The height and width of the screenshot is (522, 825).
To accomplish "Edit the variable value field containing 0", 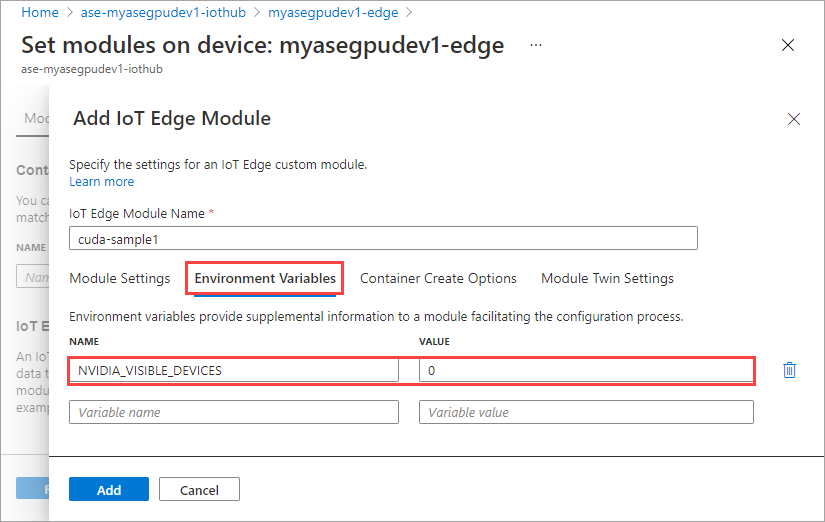I will [x=586, y=370].
